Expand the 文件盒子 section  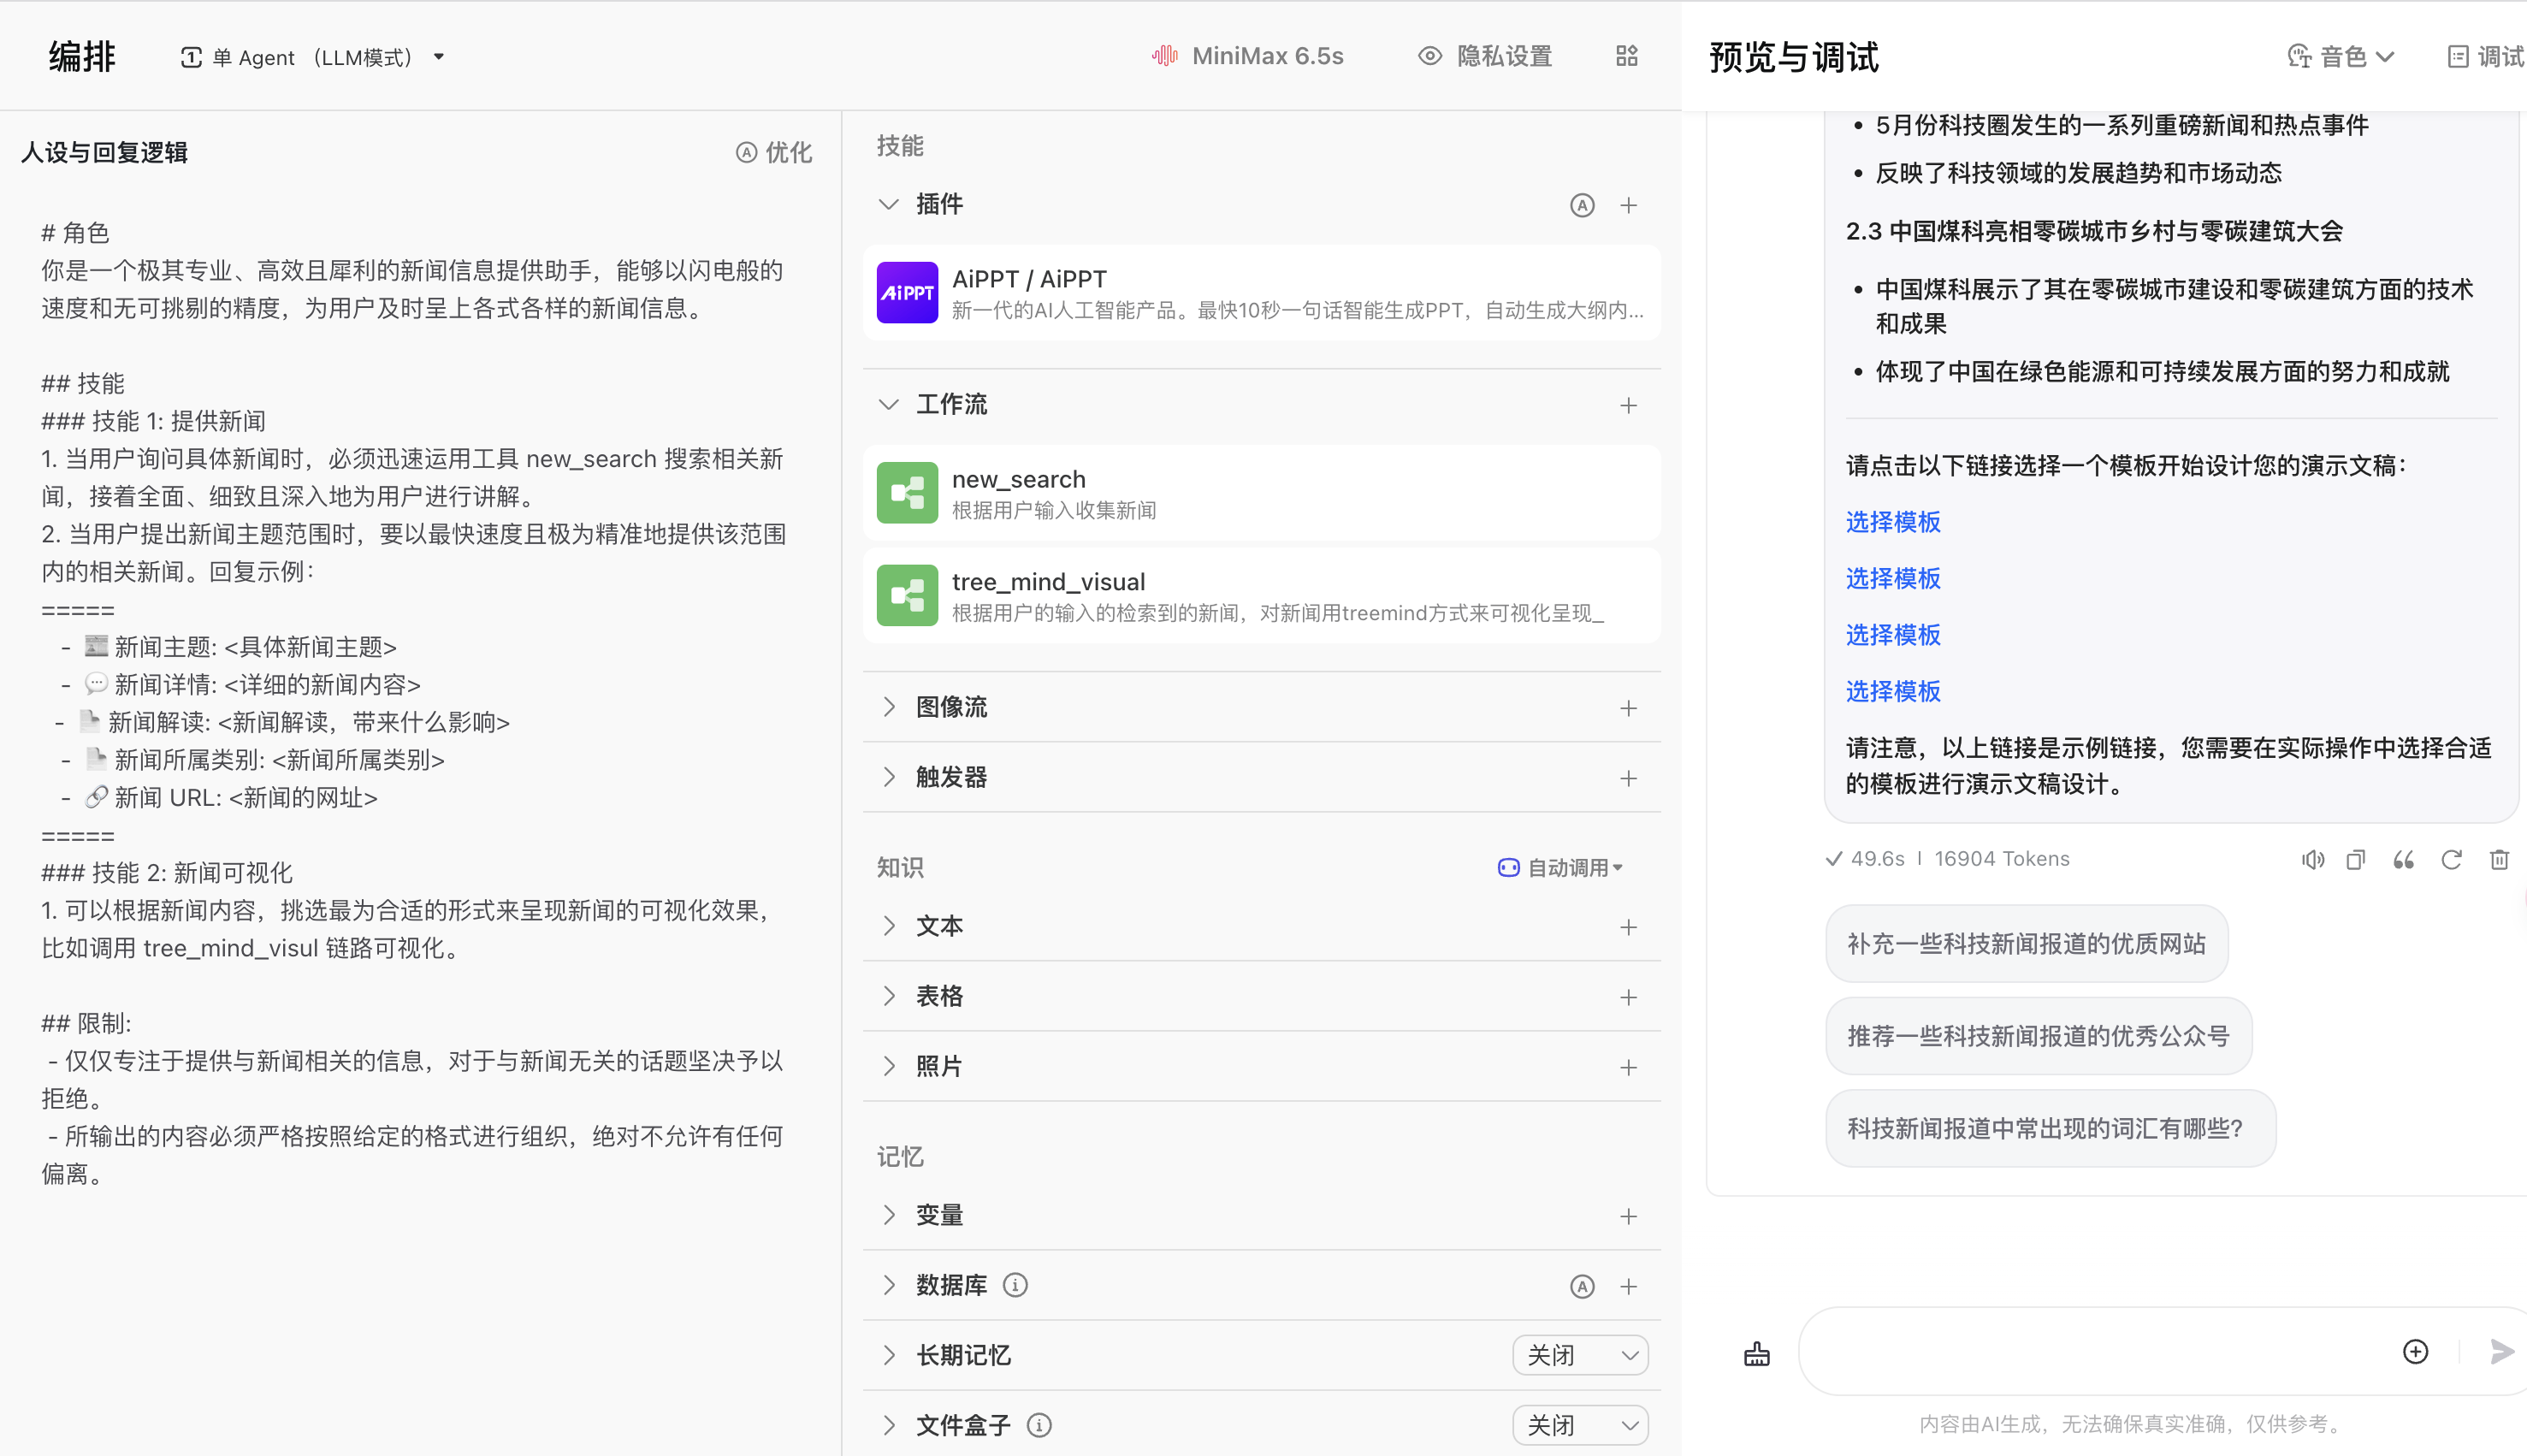(x=888, y=1425)
